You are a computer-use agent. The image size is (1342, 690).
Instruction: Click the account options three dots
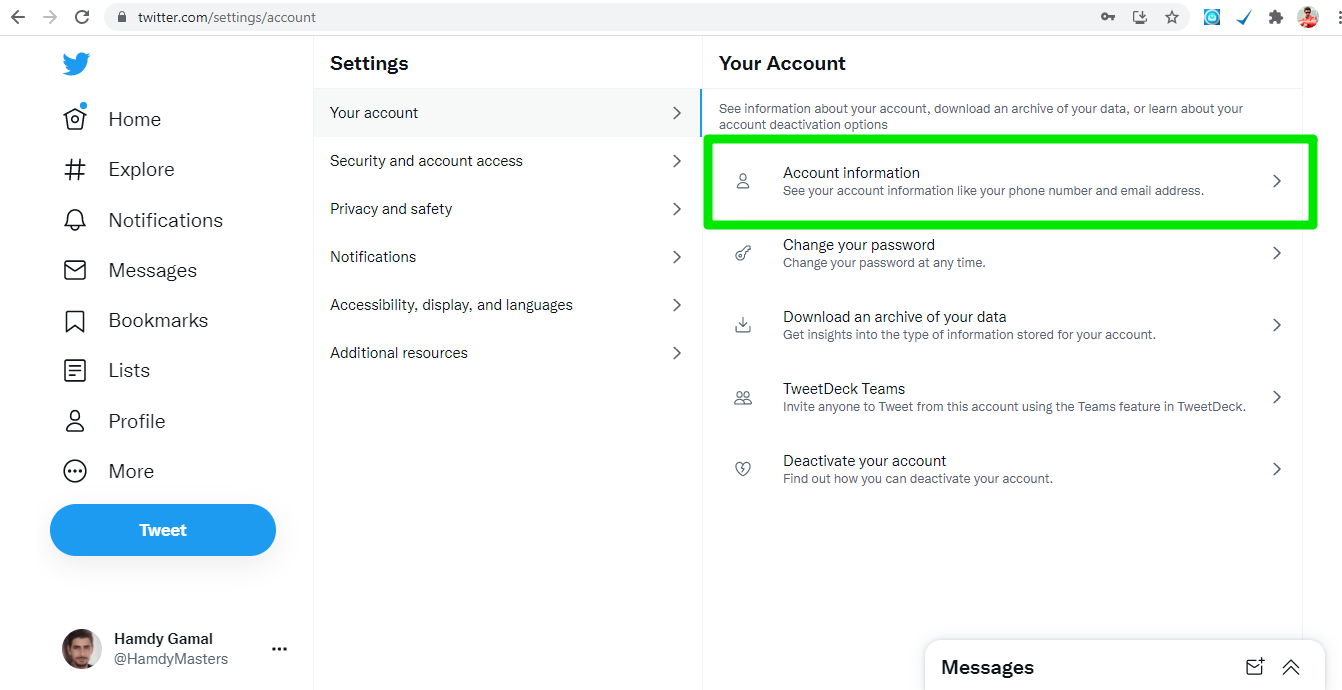click(280, 649)
